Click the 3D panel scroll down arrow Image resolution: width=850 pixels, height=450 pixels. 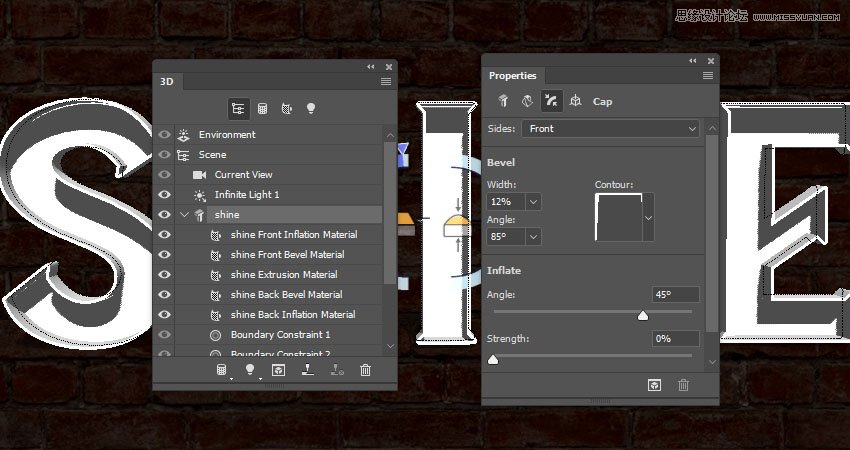pyautogui.click(x=391, y=346)
